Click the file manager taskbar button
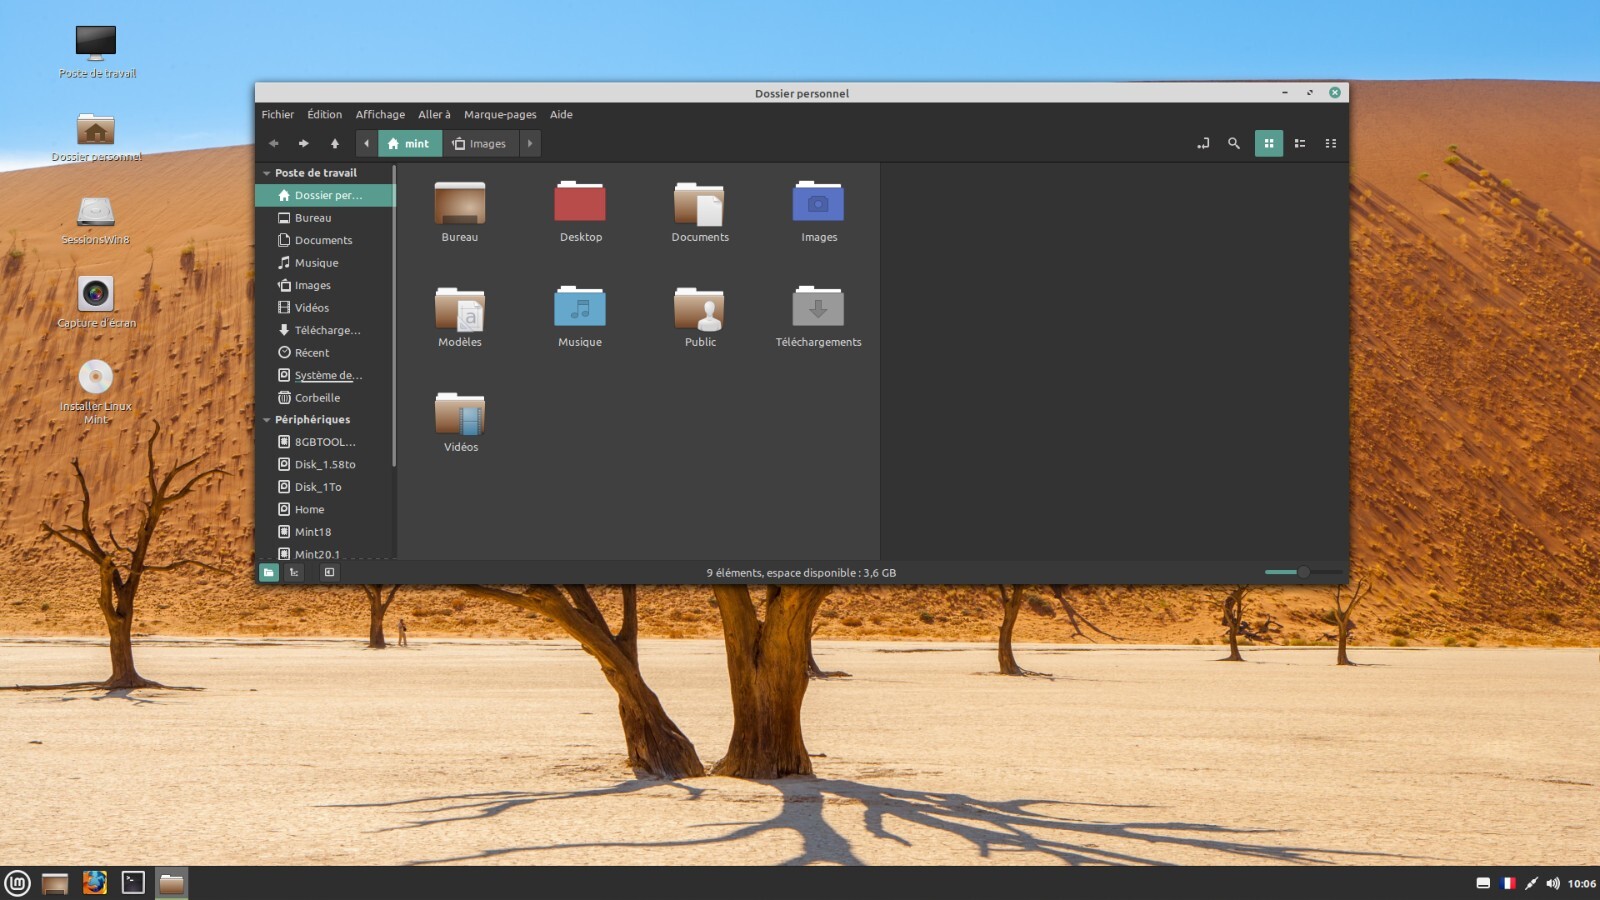This screenshot has width=1600, height=900. coord(171,883)
